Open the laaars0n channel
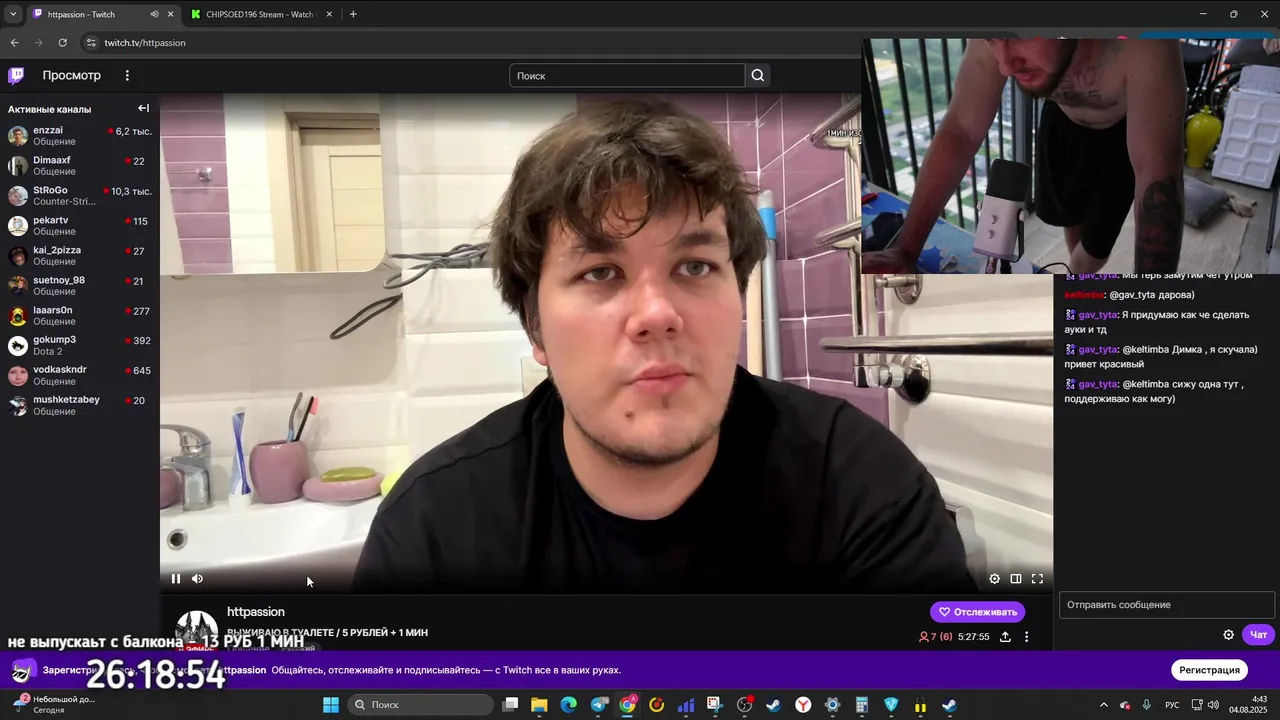 point(80,316)
